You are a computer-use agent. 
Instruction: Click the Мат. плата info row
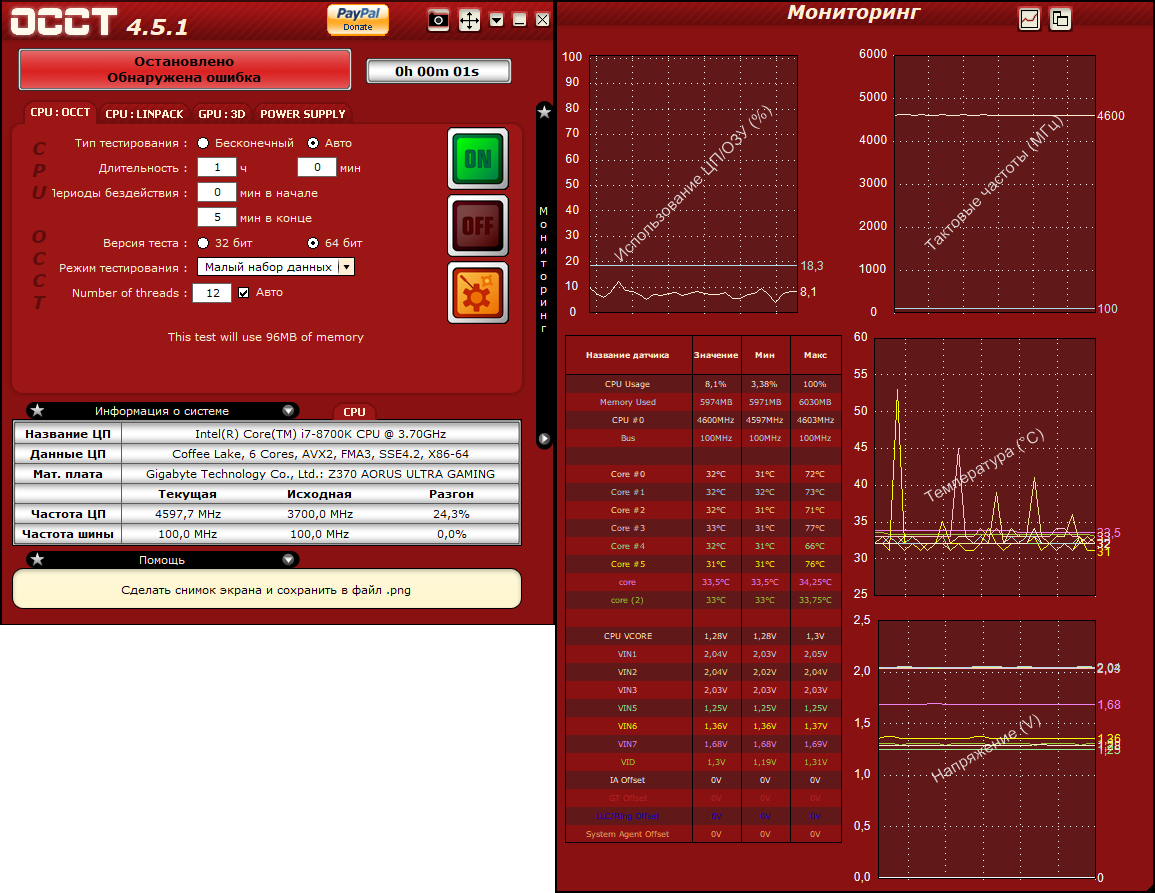point(267,474)
